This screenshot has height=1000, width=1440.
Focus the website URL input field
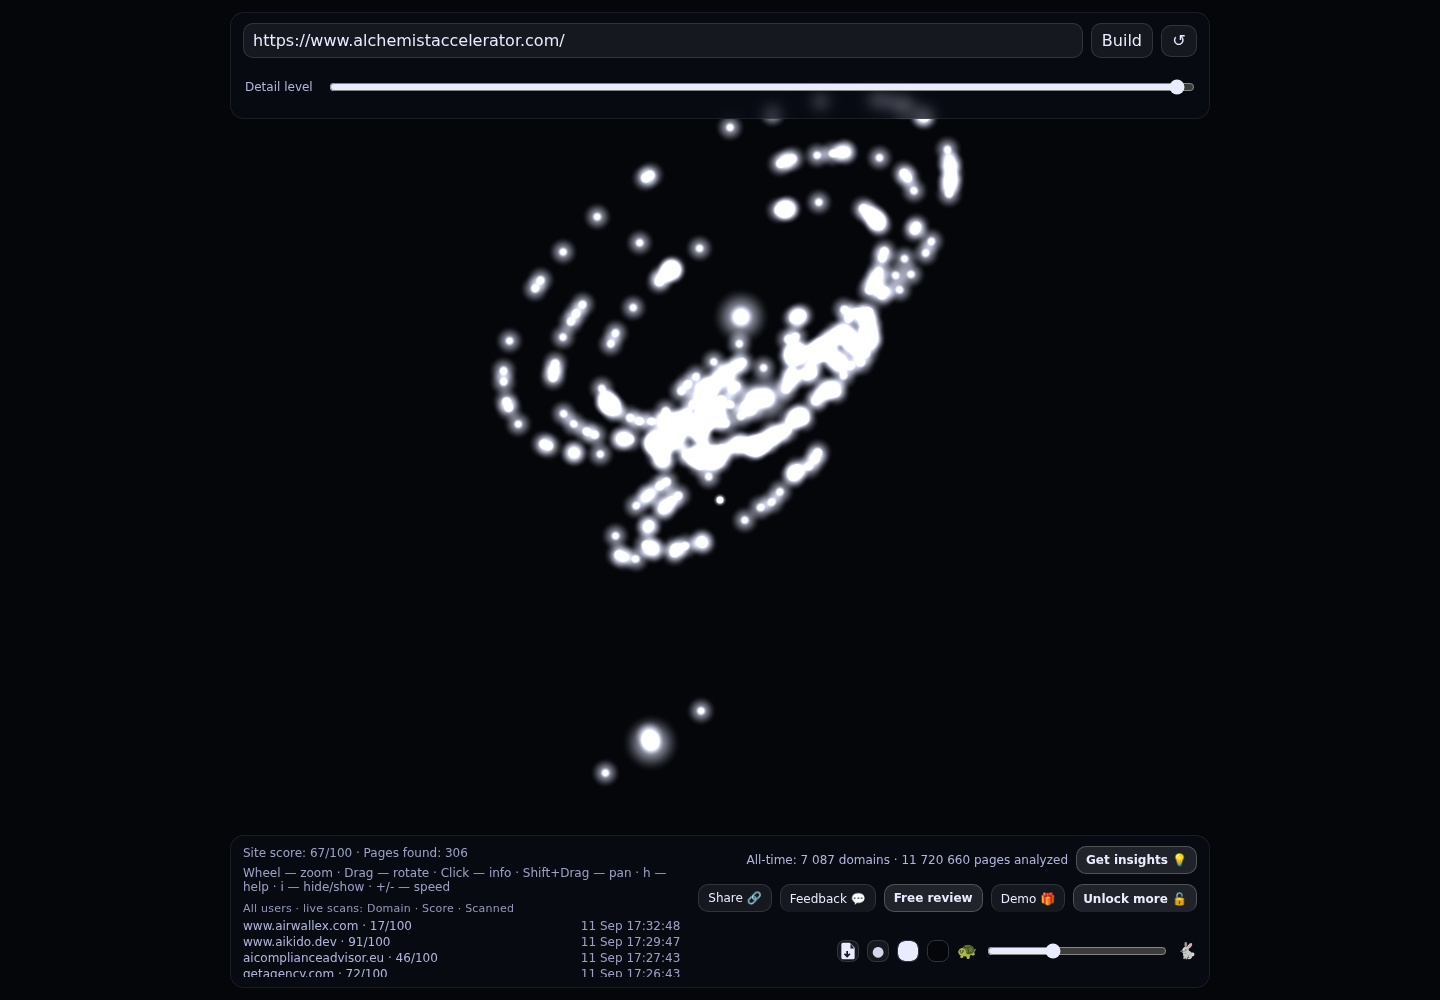click(662, 40)
